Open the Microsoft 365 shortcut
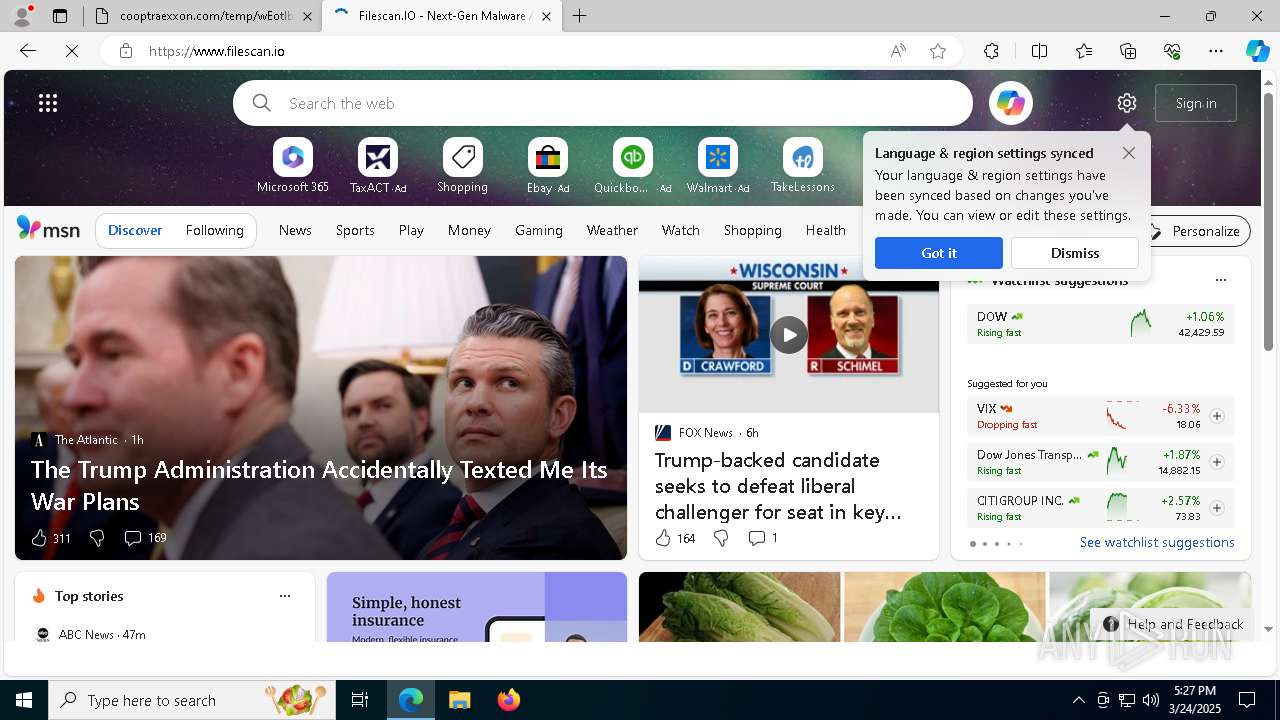 click(x=293, y=166)
